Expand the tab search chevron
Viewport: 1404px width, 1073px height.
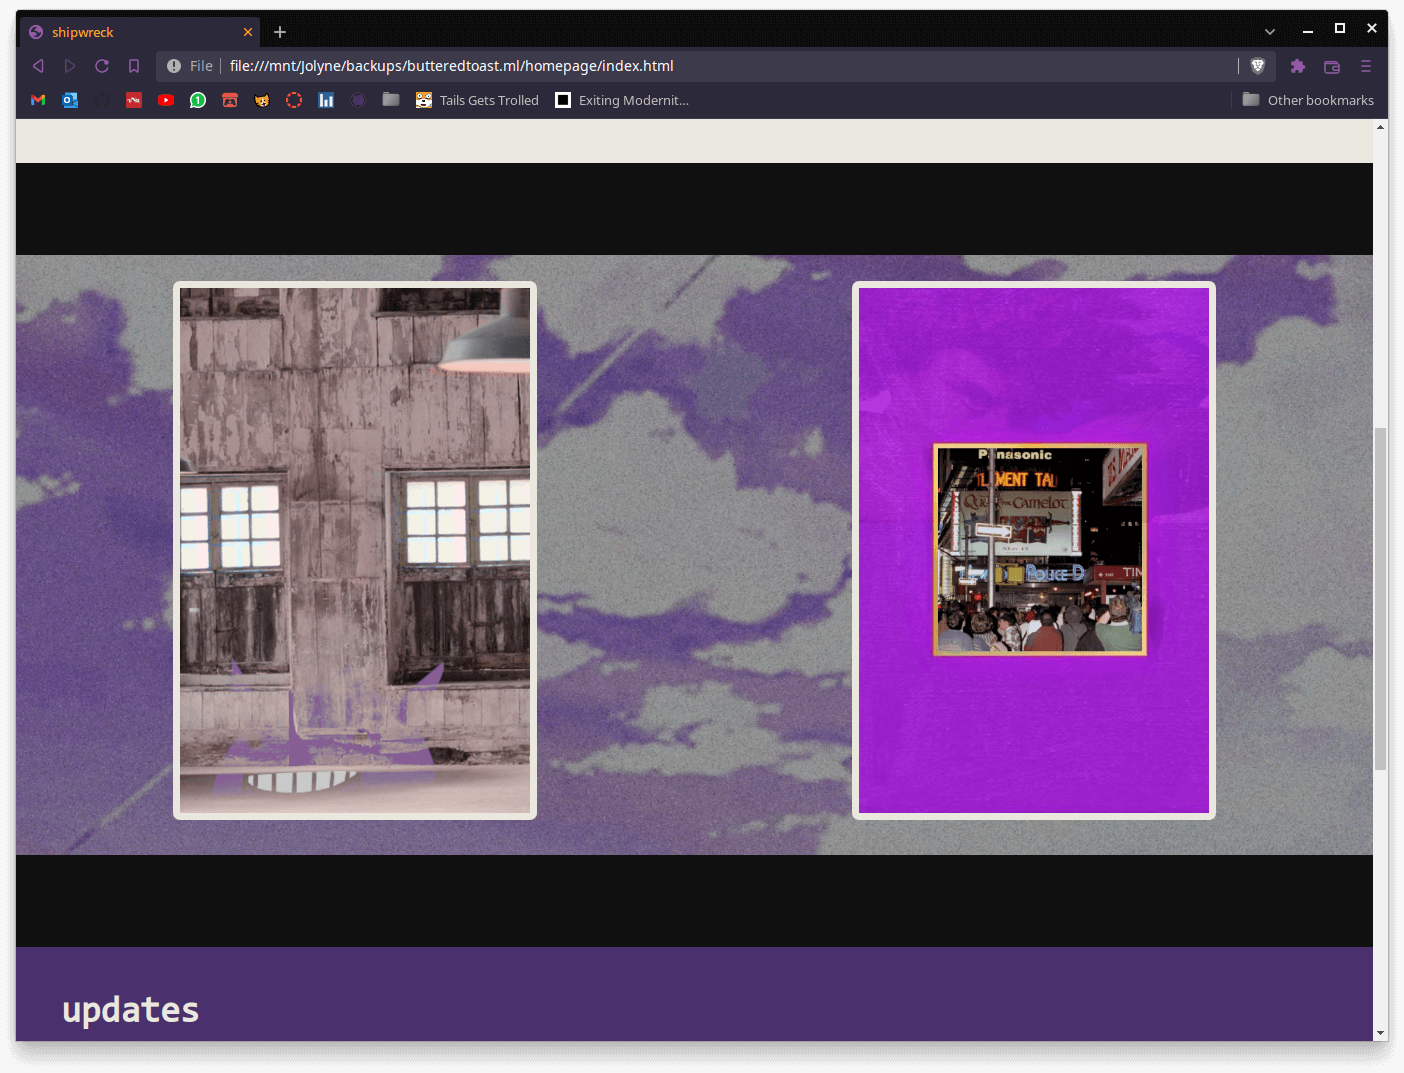coord(1269,32)
